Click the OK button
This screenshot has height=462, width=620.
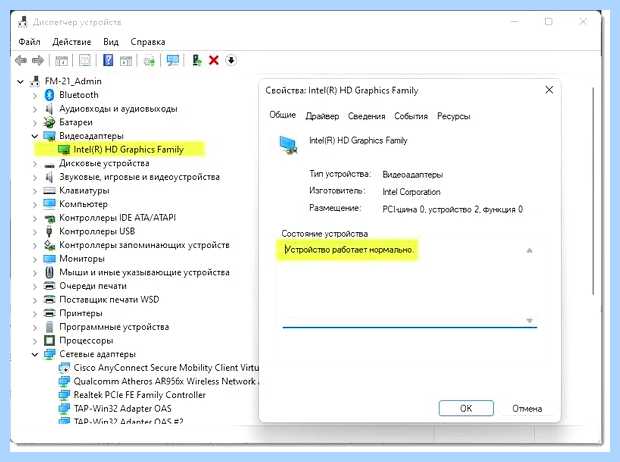tap(466, 408)
